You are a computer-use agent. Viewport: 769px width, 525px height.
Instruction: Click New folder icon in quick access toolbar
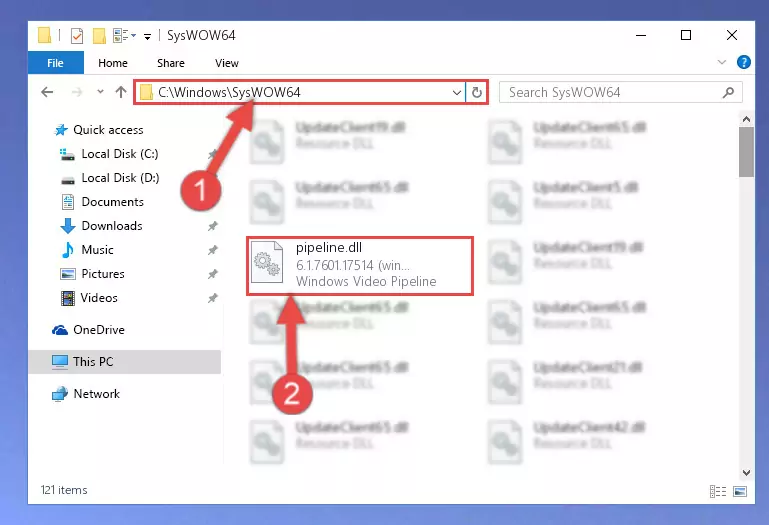coord(100,35)
